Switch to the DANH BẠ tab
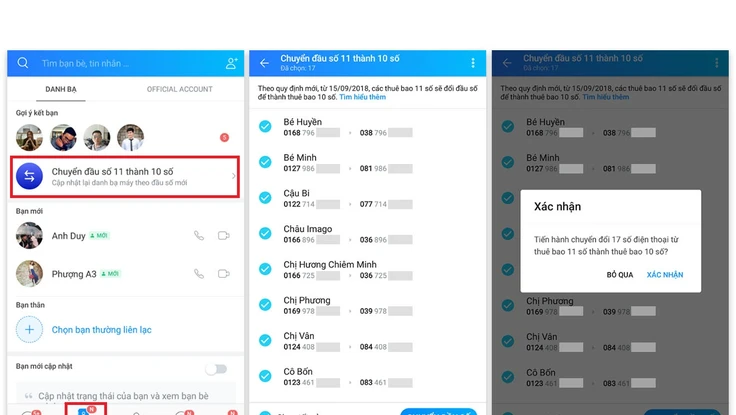This screenshot has width=736, height=415. click(61, 89)
